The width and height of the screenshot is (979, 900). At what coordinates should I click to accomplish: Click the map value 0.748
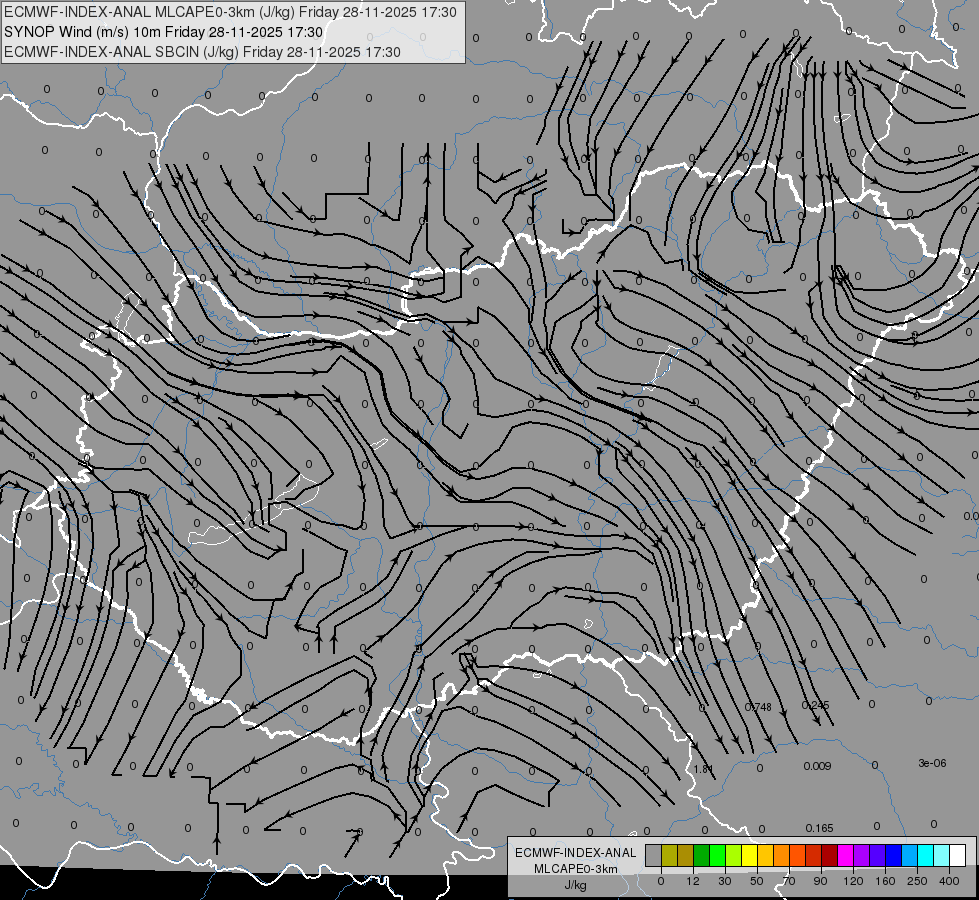pyautogui.click(x=758, y=707)
